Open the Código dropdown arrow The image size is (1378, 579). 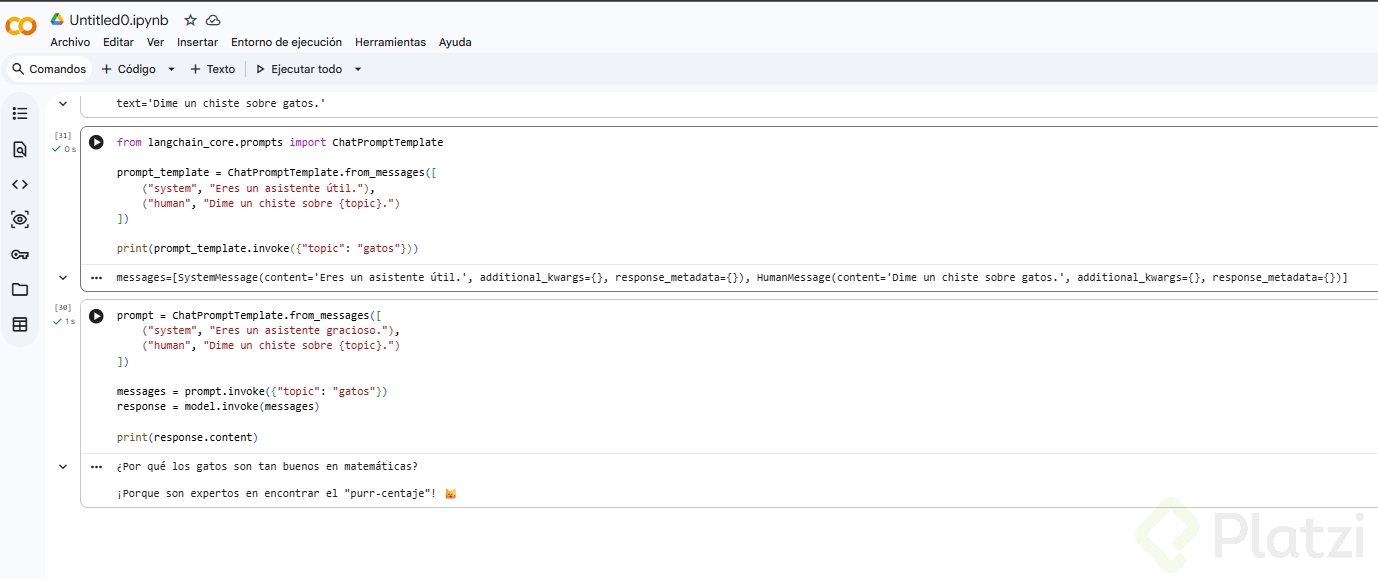171,69
